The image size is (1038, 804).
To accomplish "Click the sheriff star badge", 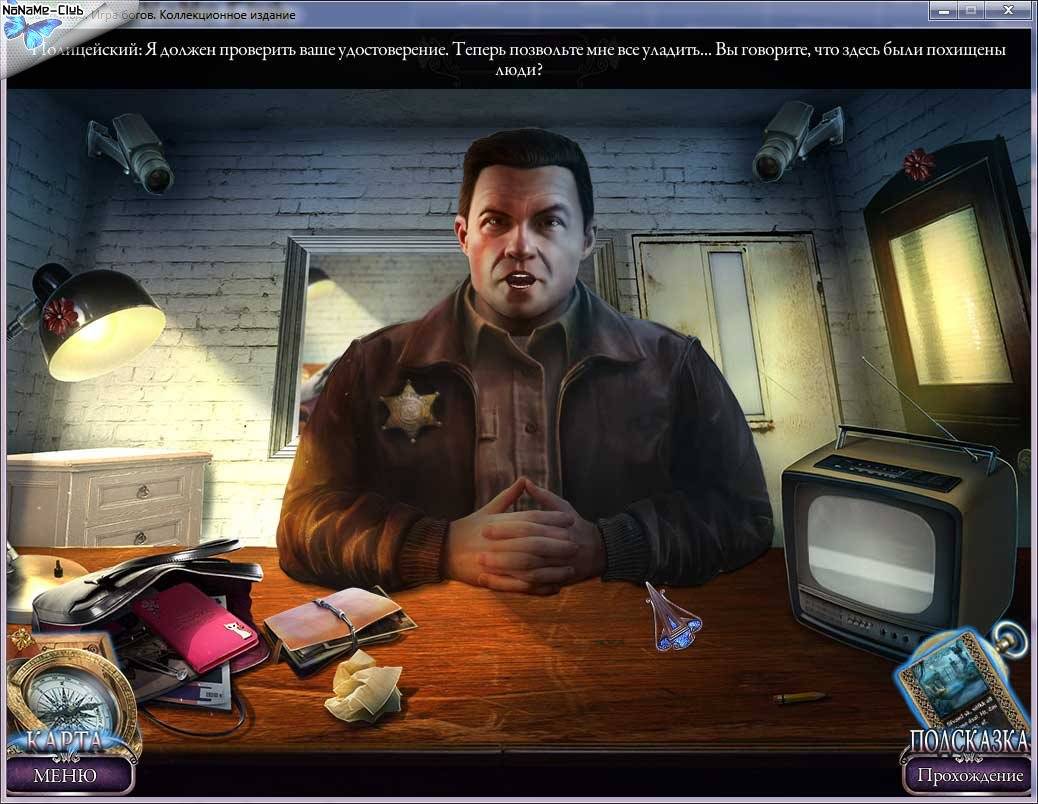I will 410,411.
